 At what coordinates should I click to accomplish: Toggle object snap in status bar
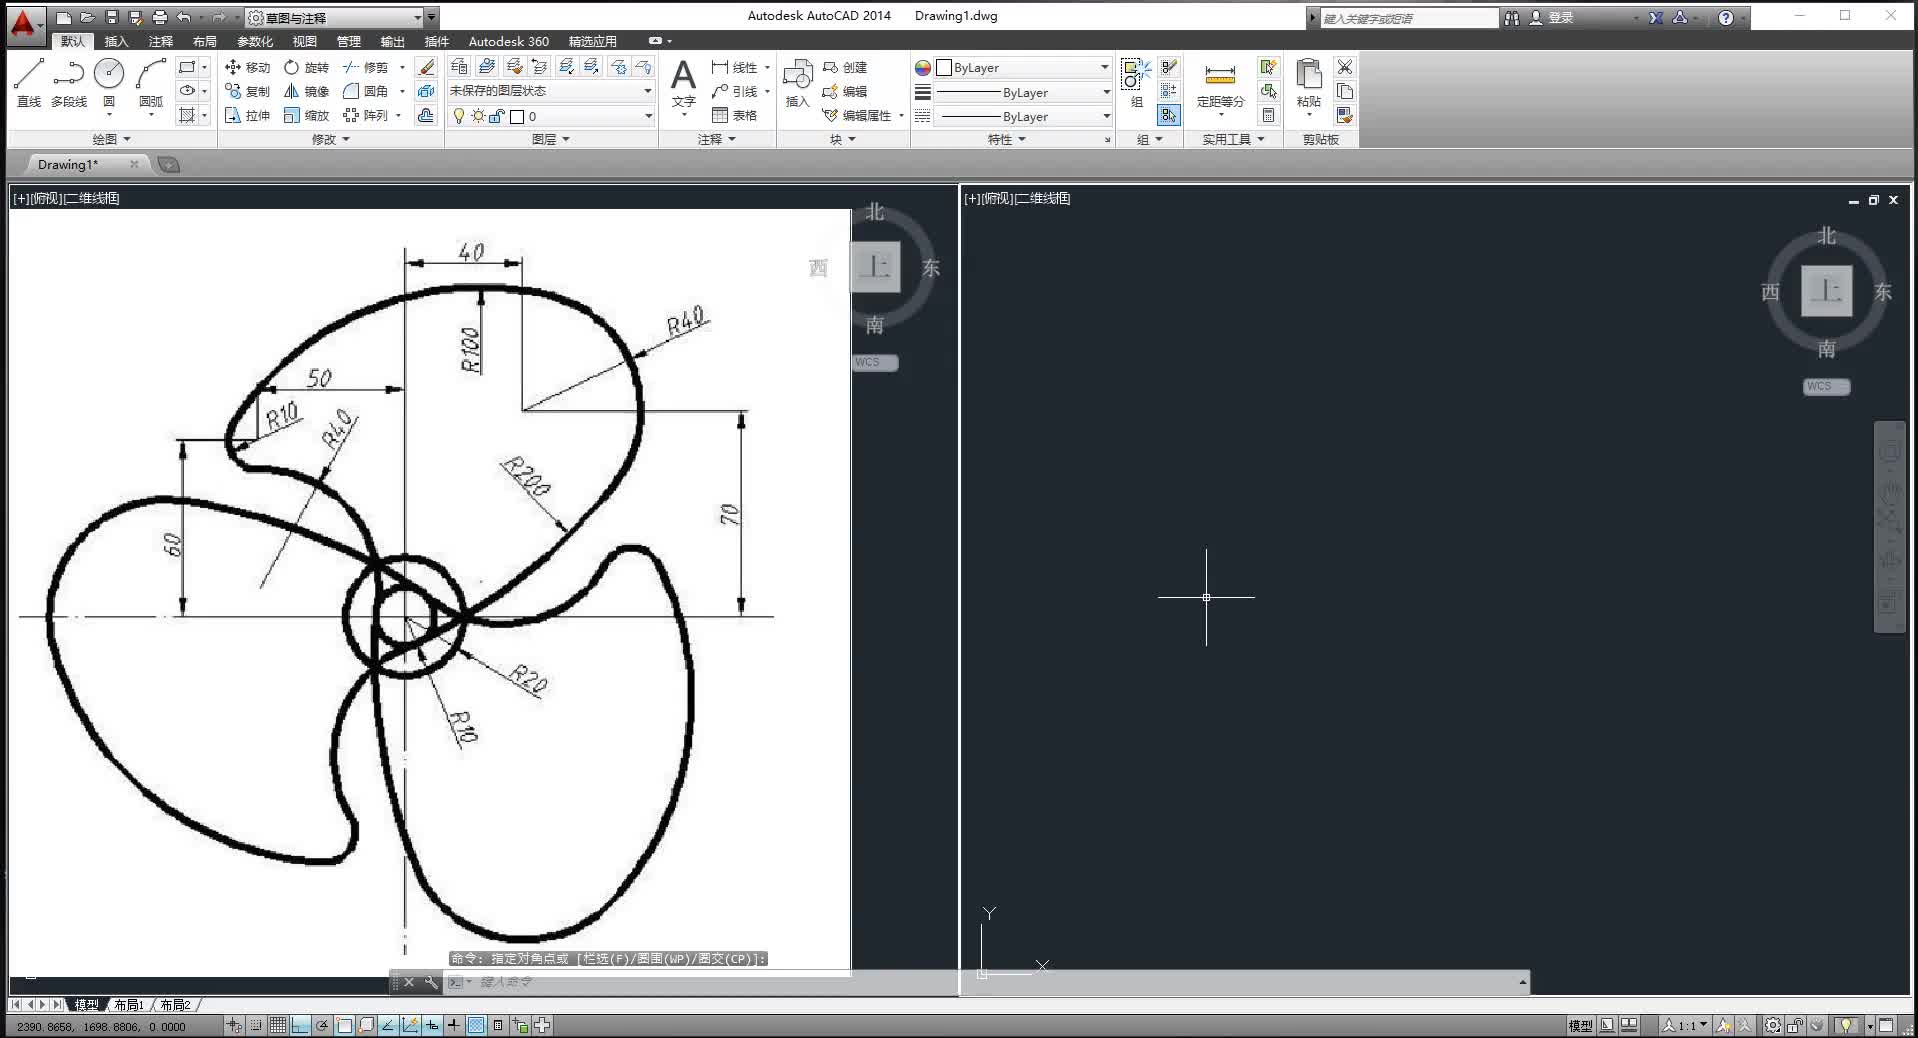point(344,1025)
